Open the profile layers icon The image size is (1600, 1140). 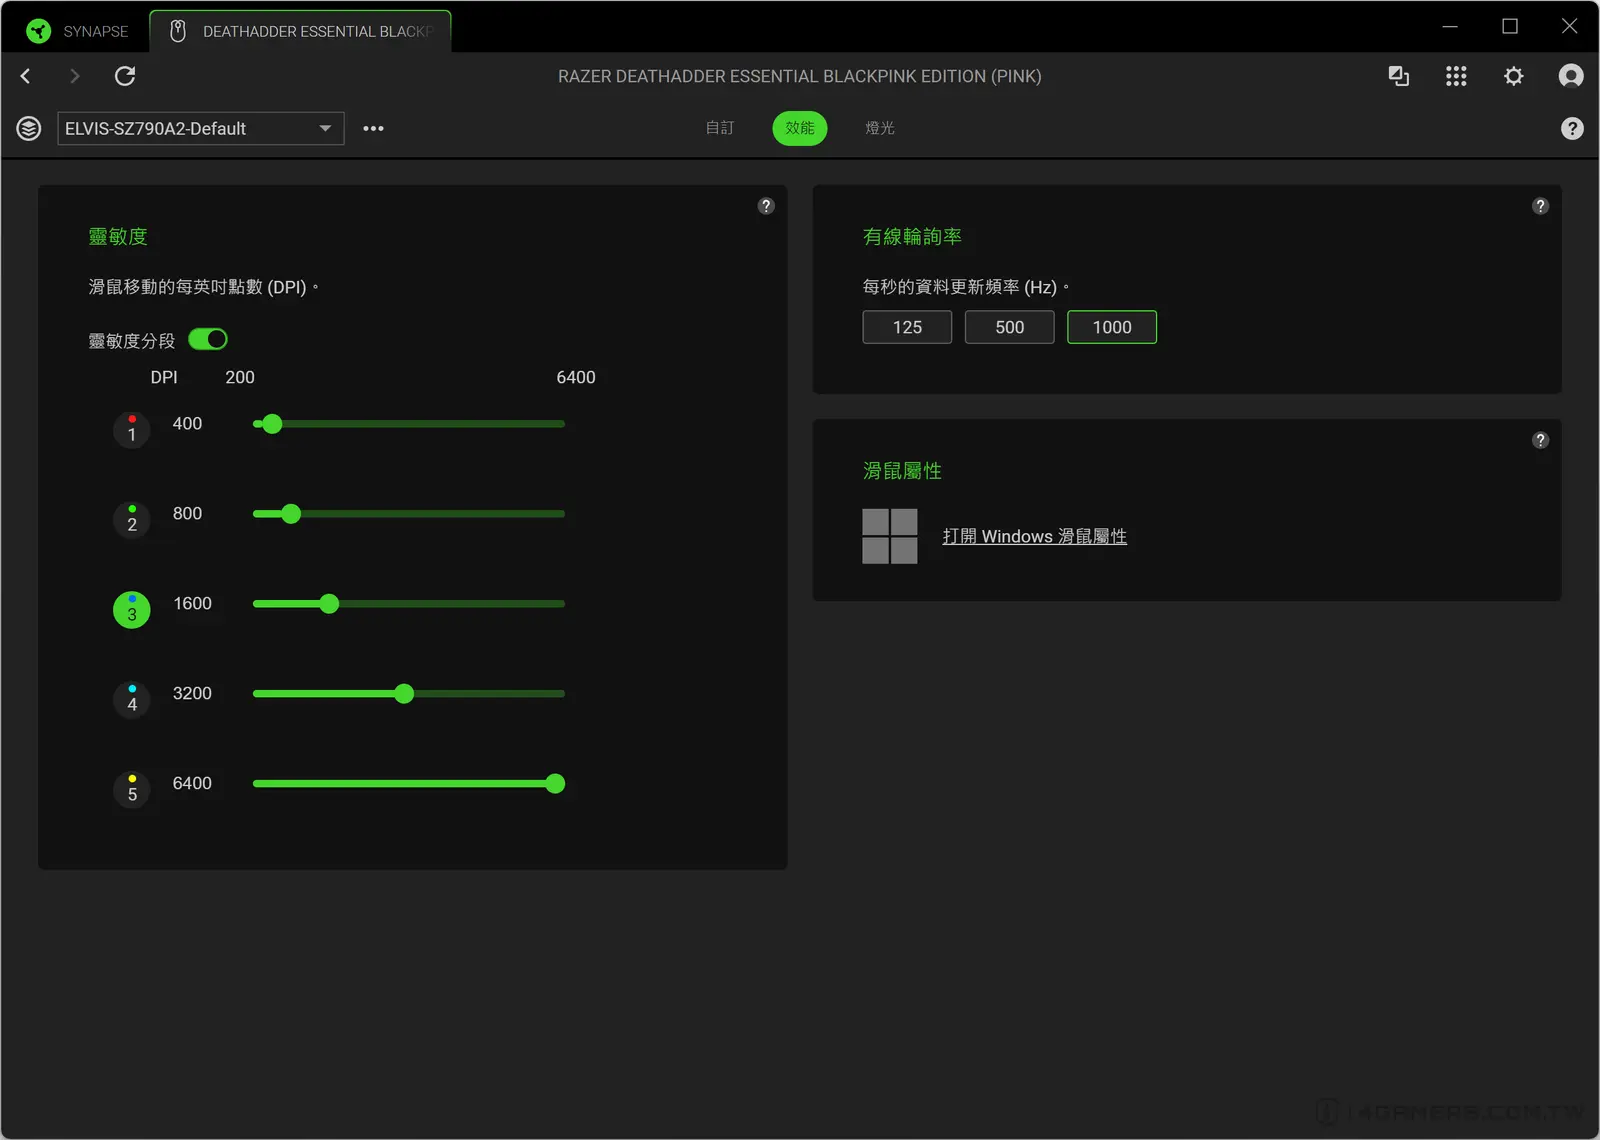pyautogui.click(x=29, y=128)
